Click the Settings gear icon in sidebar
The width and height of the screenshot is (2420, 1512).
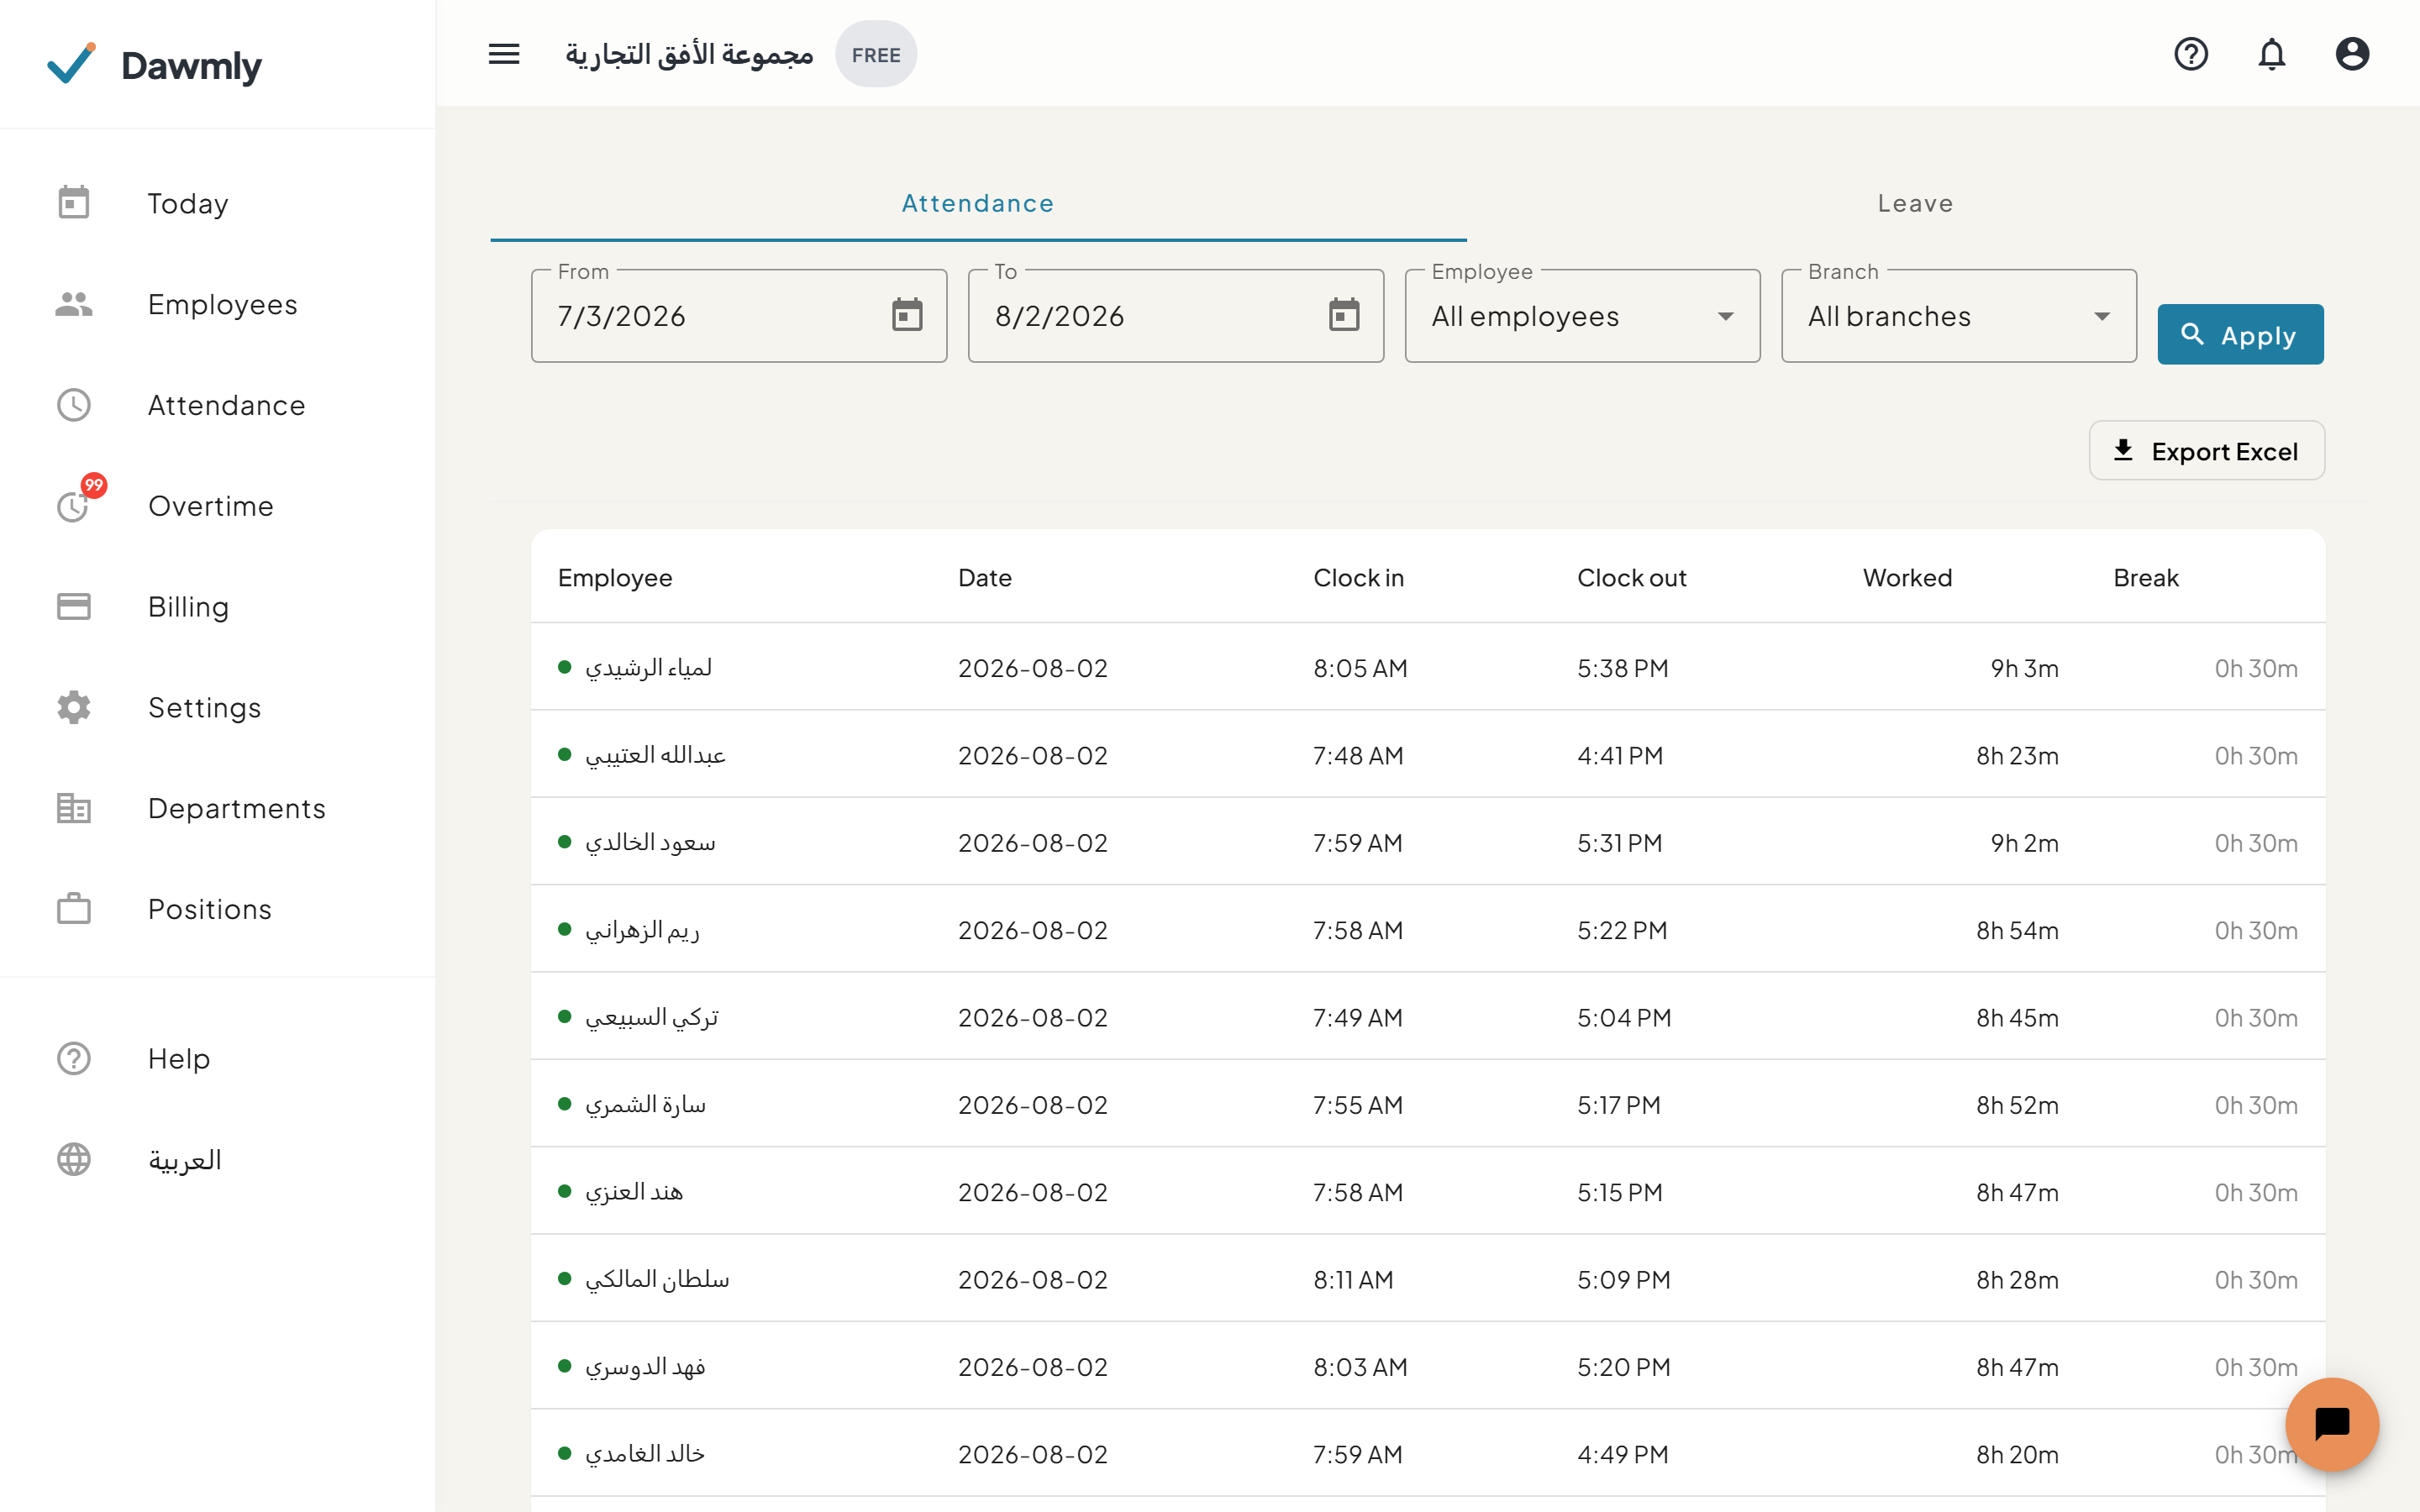(x=74, y=707)
